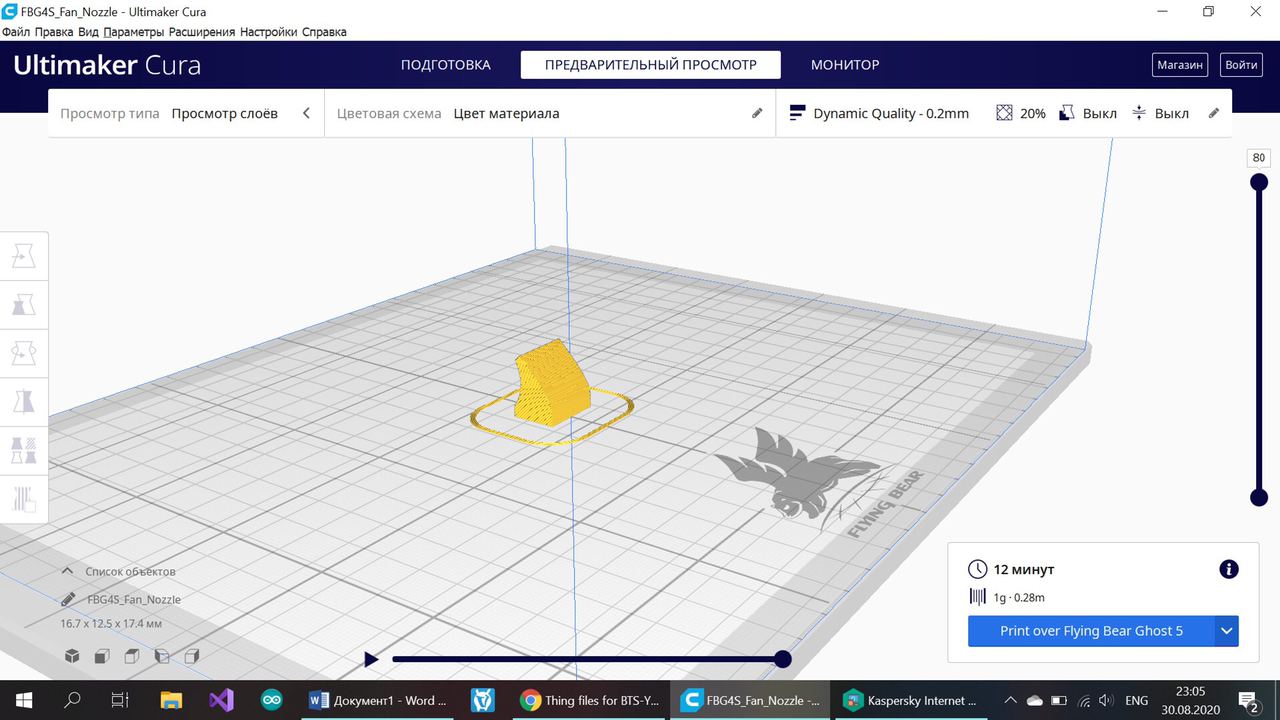Open Arduino IDE from taskbar
1280x720 pixels.
pyautogui.click(x=271, y=700)
